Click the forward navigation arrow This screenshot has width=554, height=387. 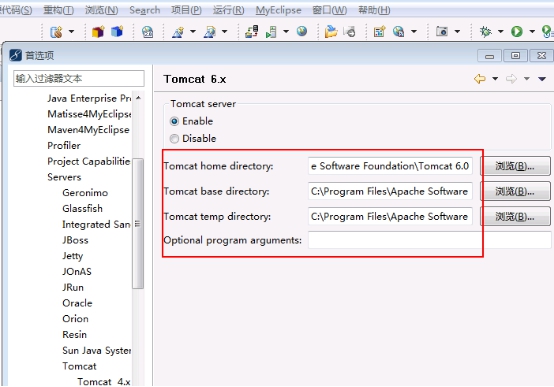pyautogui.click(x=511, y=78)
